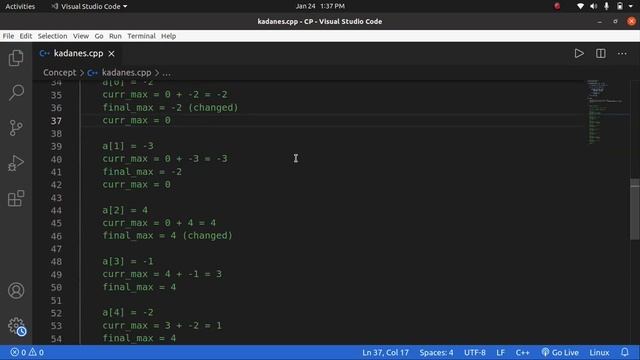Start Go Live server
This screenshot has width=640, height=360.
pos(560,352)
